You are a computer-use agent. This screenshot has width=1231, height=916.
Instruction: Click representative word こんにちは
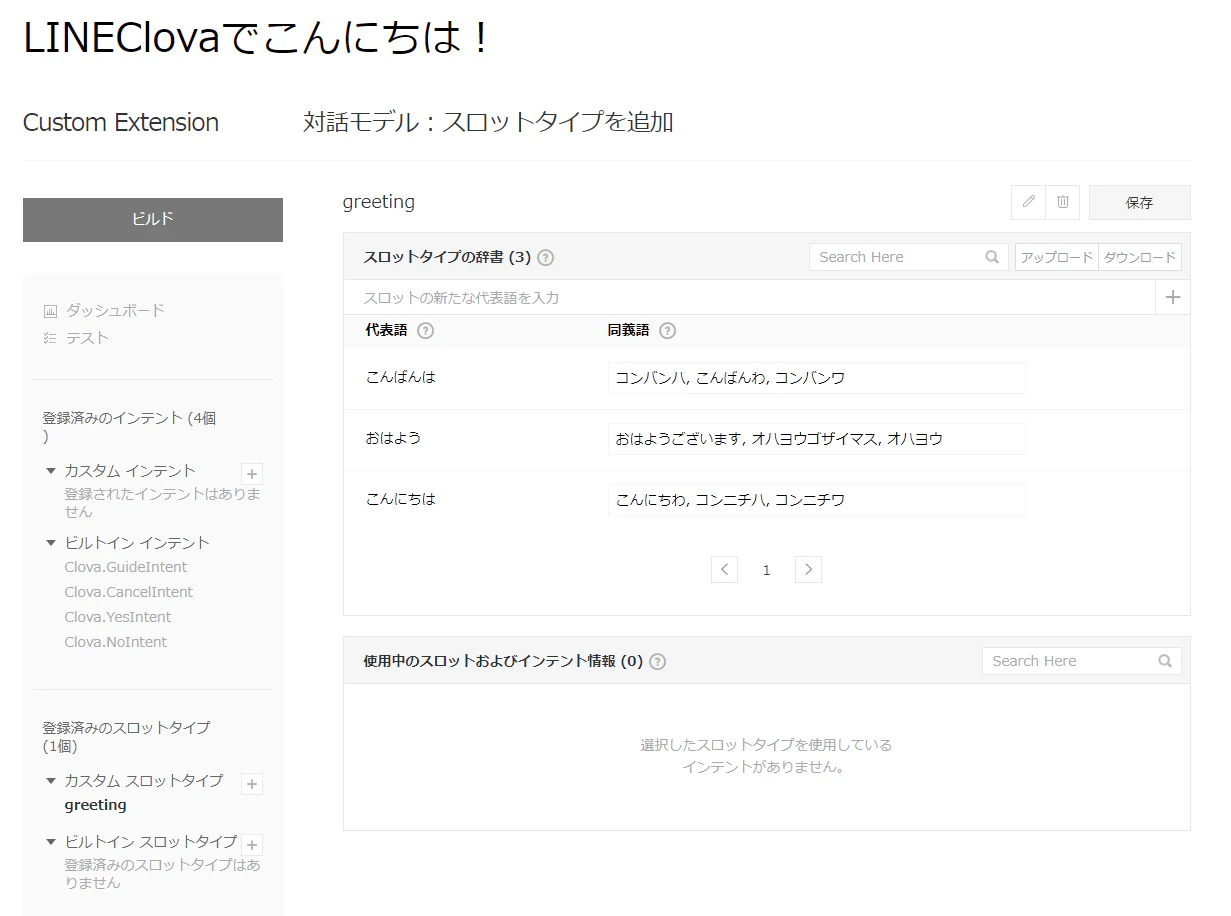(401, 499)
